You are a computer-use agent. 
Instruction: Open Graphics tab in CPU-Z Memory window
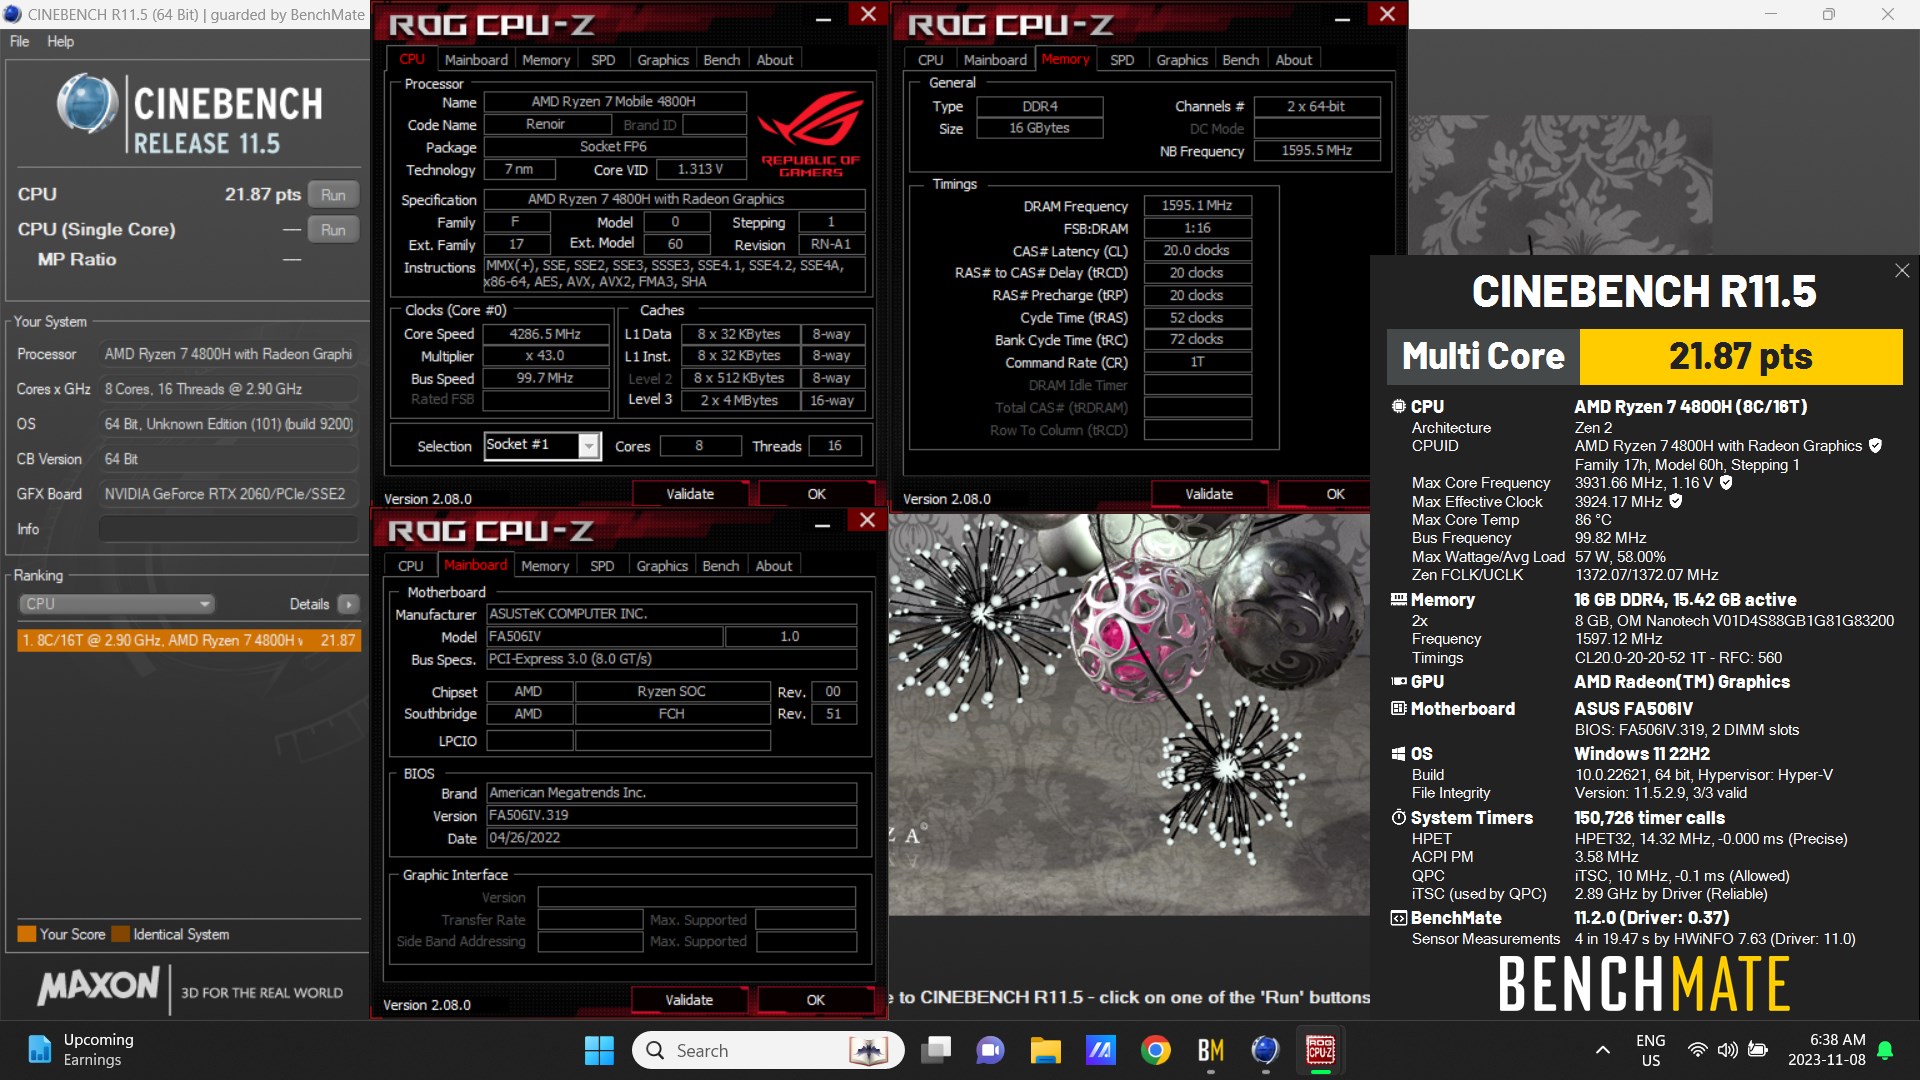point(1182,60)
